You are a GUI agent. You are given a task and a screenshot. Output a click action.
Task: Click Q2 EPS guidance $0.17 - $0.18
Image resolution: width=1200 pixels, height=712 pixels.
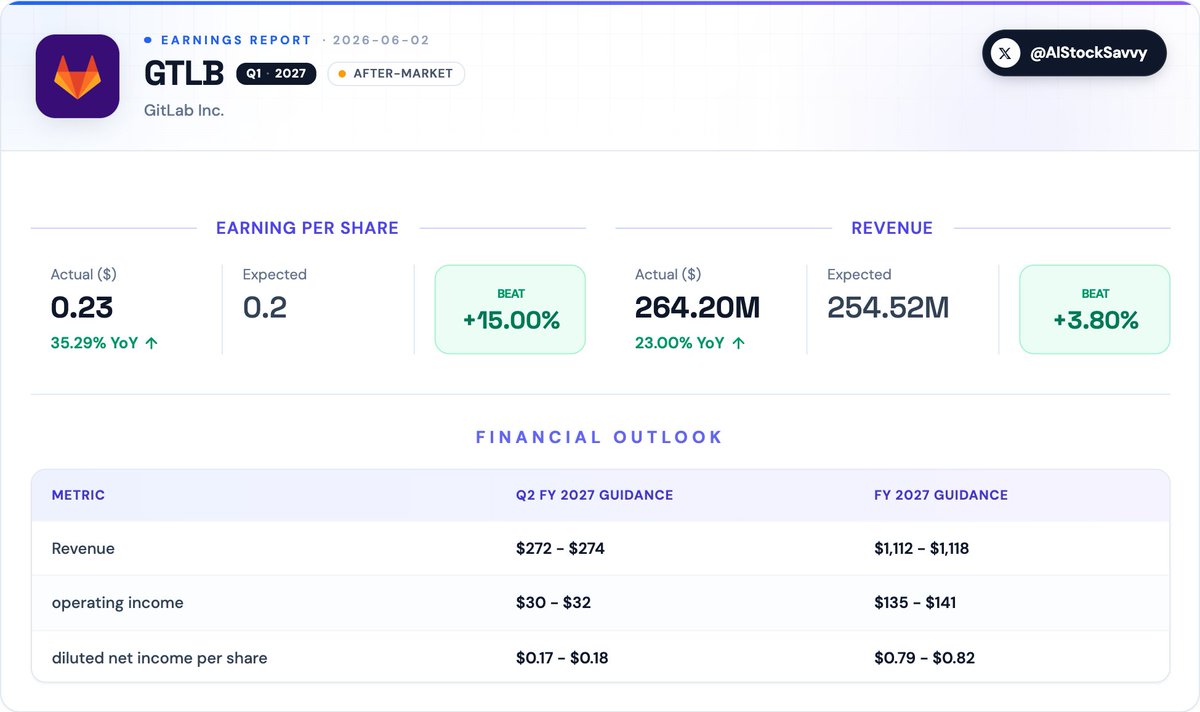562,658
